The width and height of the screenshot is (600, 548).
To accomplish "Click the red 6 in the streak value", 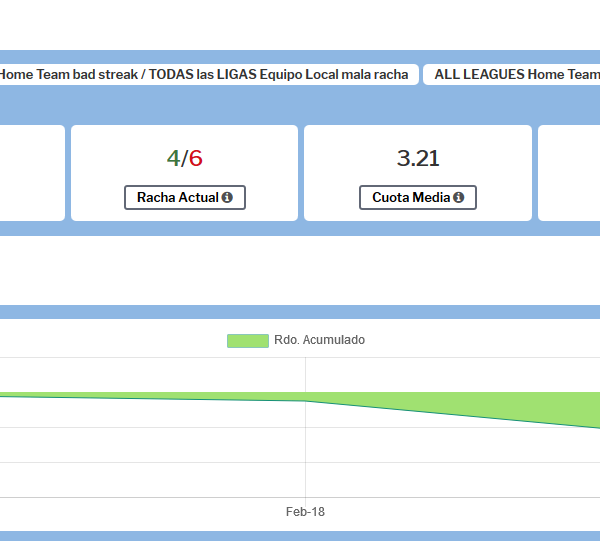I will point(196,158).
